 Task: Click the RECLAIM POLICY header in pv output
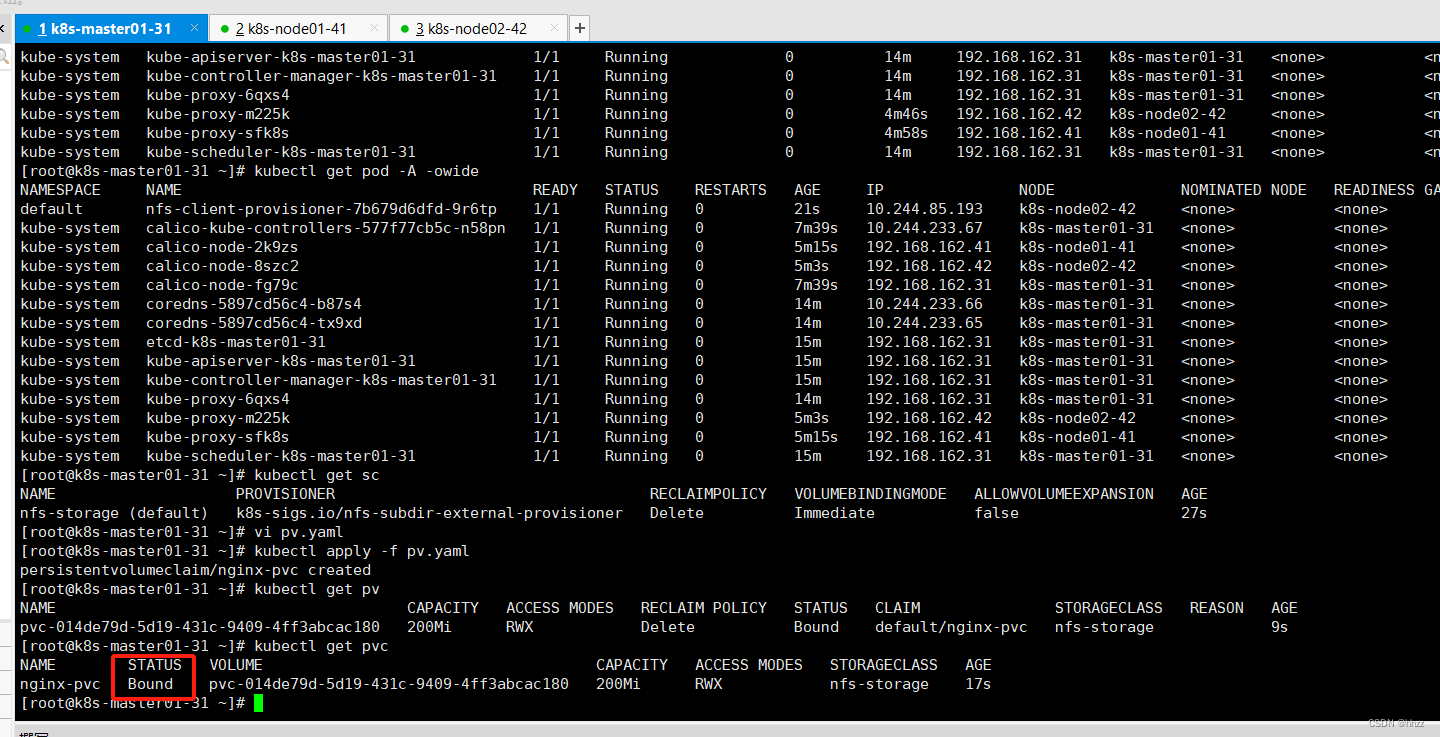click(704, 608)
